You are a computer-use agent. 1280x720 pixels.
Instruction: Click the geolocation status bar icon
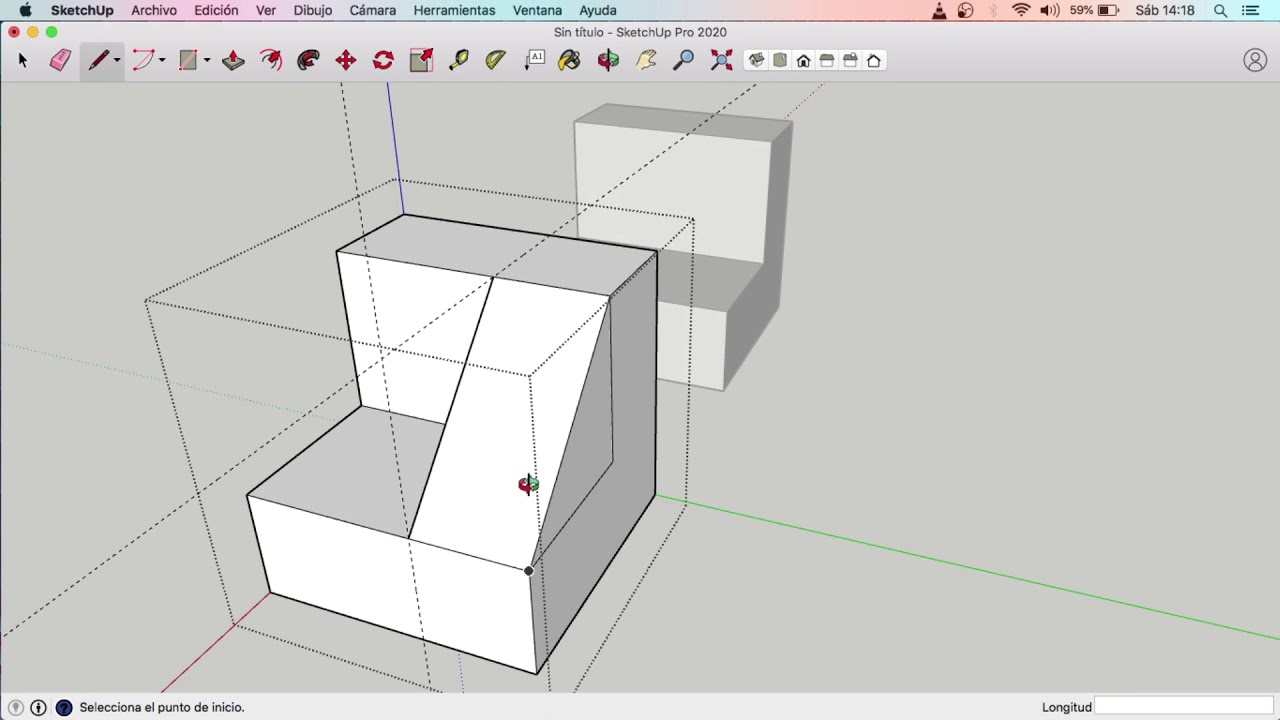pyautogui.click(x=15, y=707)
